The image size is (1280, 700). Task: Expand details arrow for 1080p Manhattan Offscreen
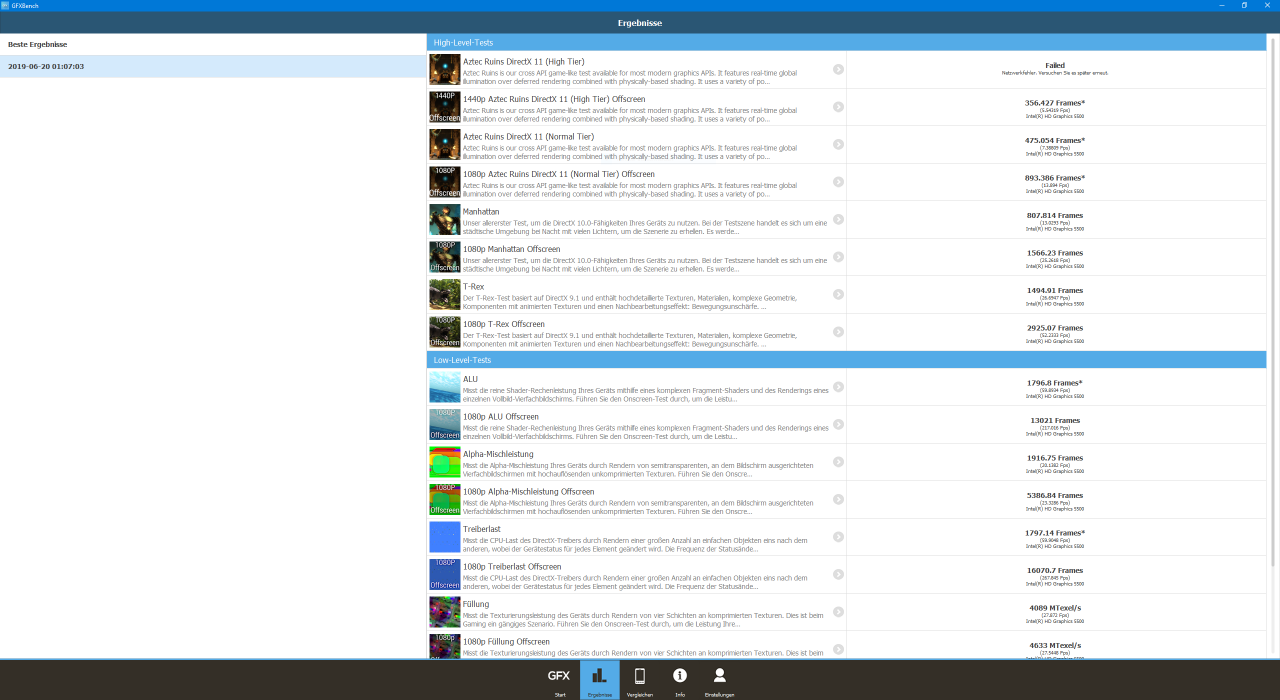click(x=838, y=257)
